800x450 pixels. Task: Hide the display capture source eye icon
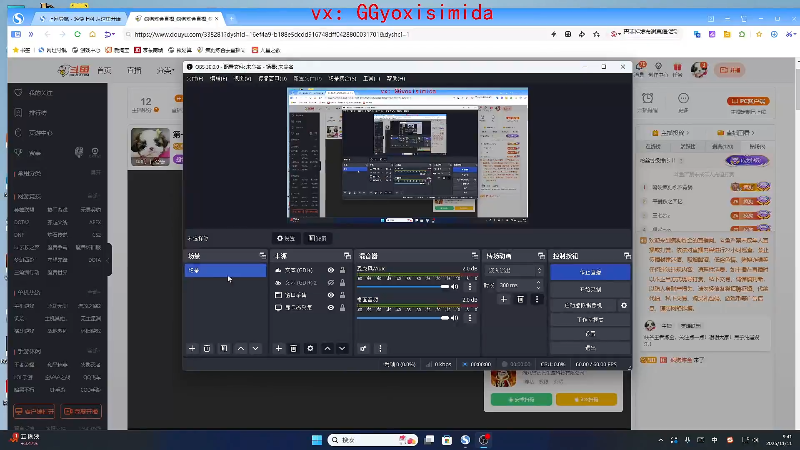coord(331,308)
